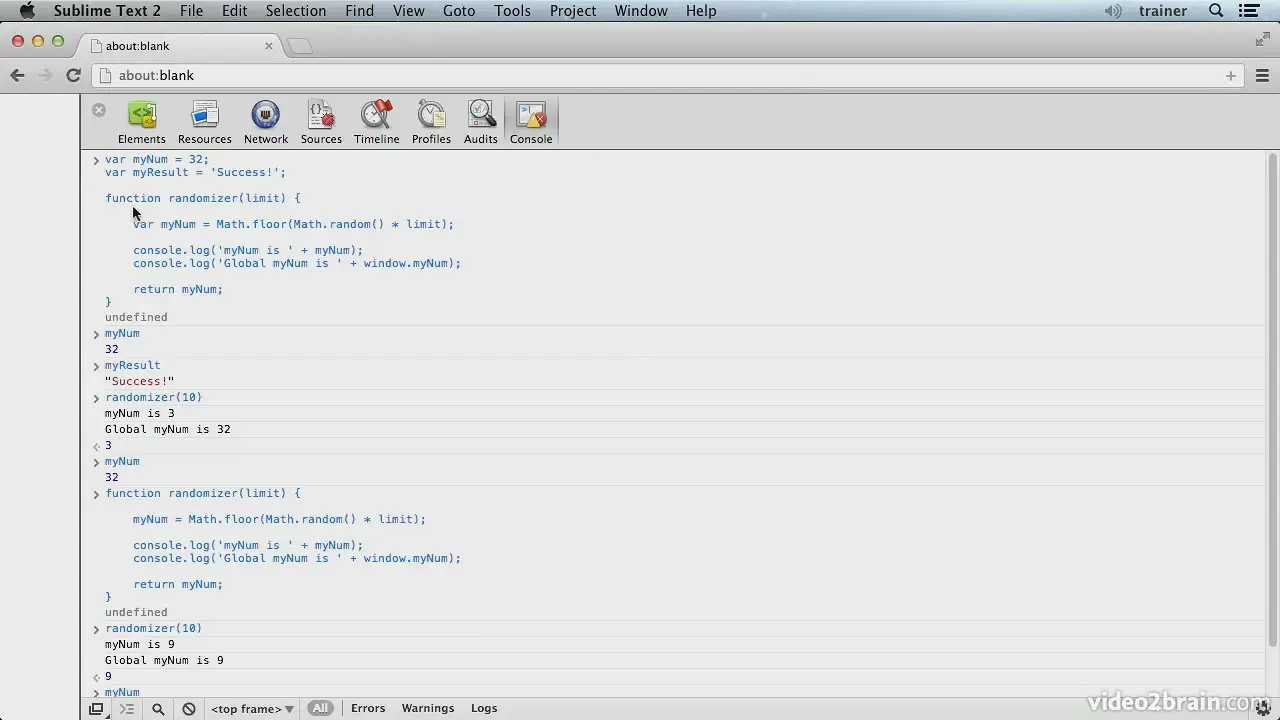Screen dimensions: 1280x720
Task: Click the "myNum is 3" log line
Action: pyautogui.click(x=140, y=413)
